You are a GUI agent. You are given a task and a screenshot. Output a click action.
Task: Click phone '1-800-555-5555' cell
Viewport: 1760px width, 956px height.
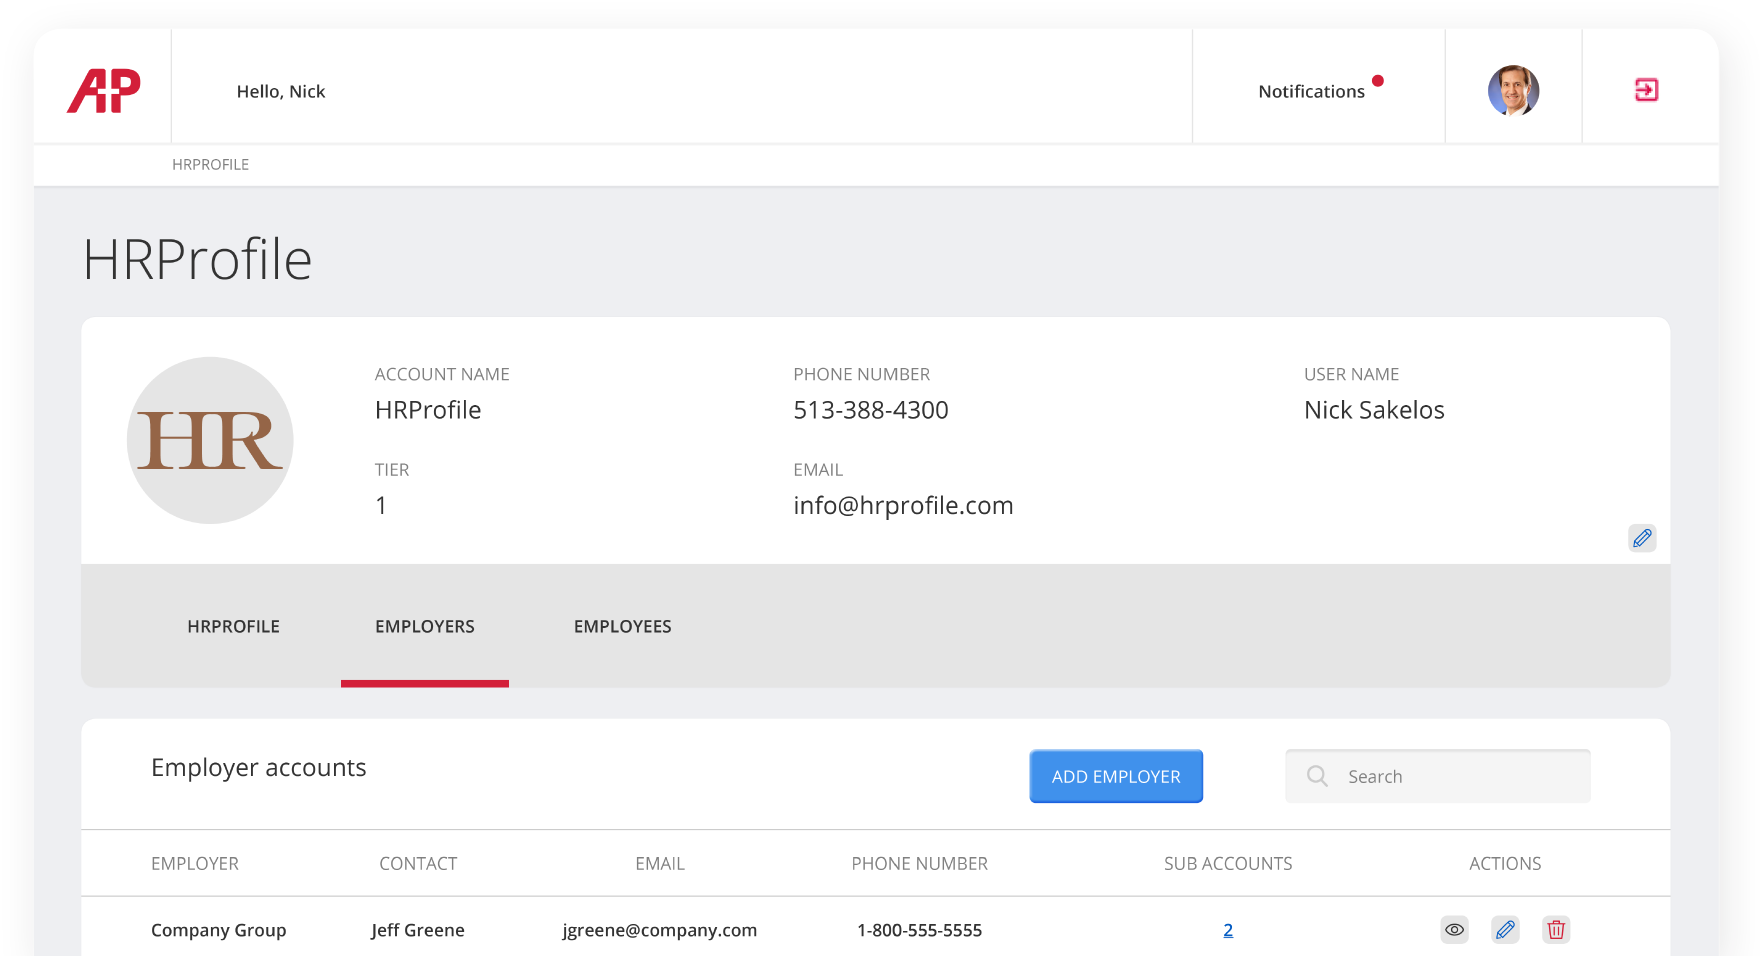(x=920, y=930)
